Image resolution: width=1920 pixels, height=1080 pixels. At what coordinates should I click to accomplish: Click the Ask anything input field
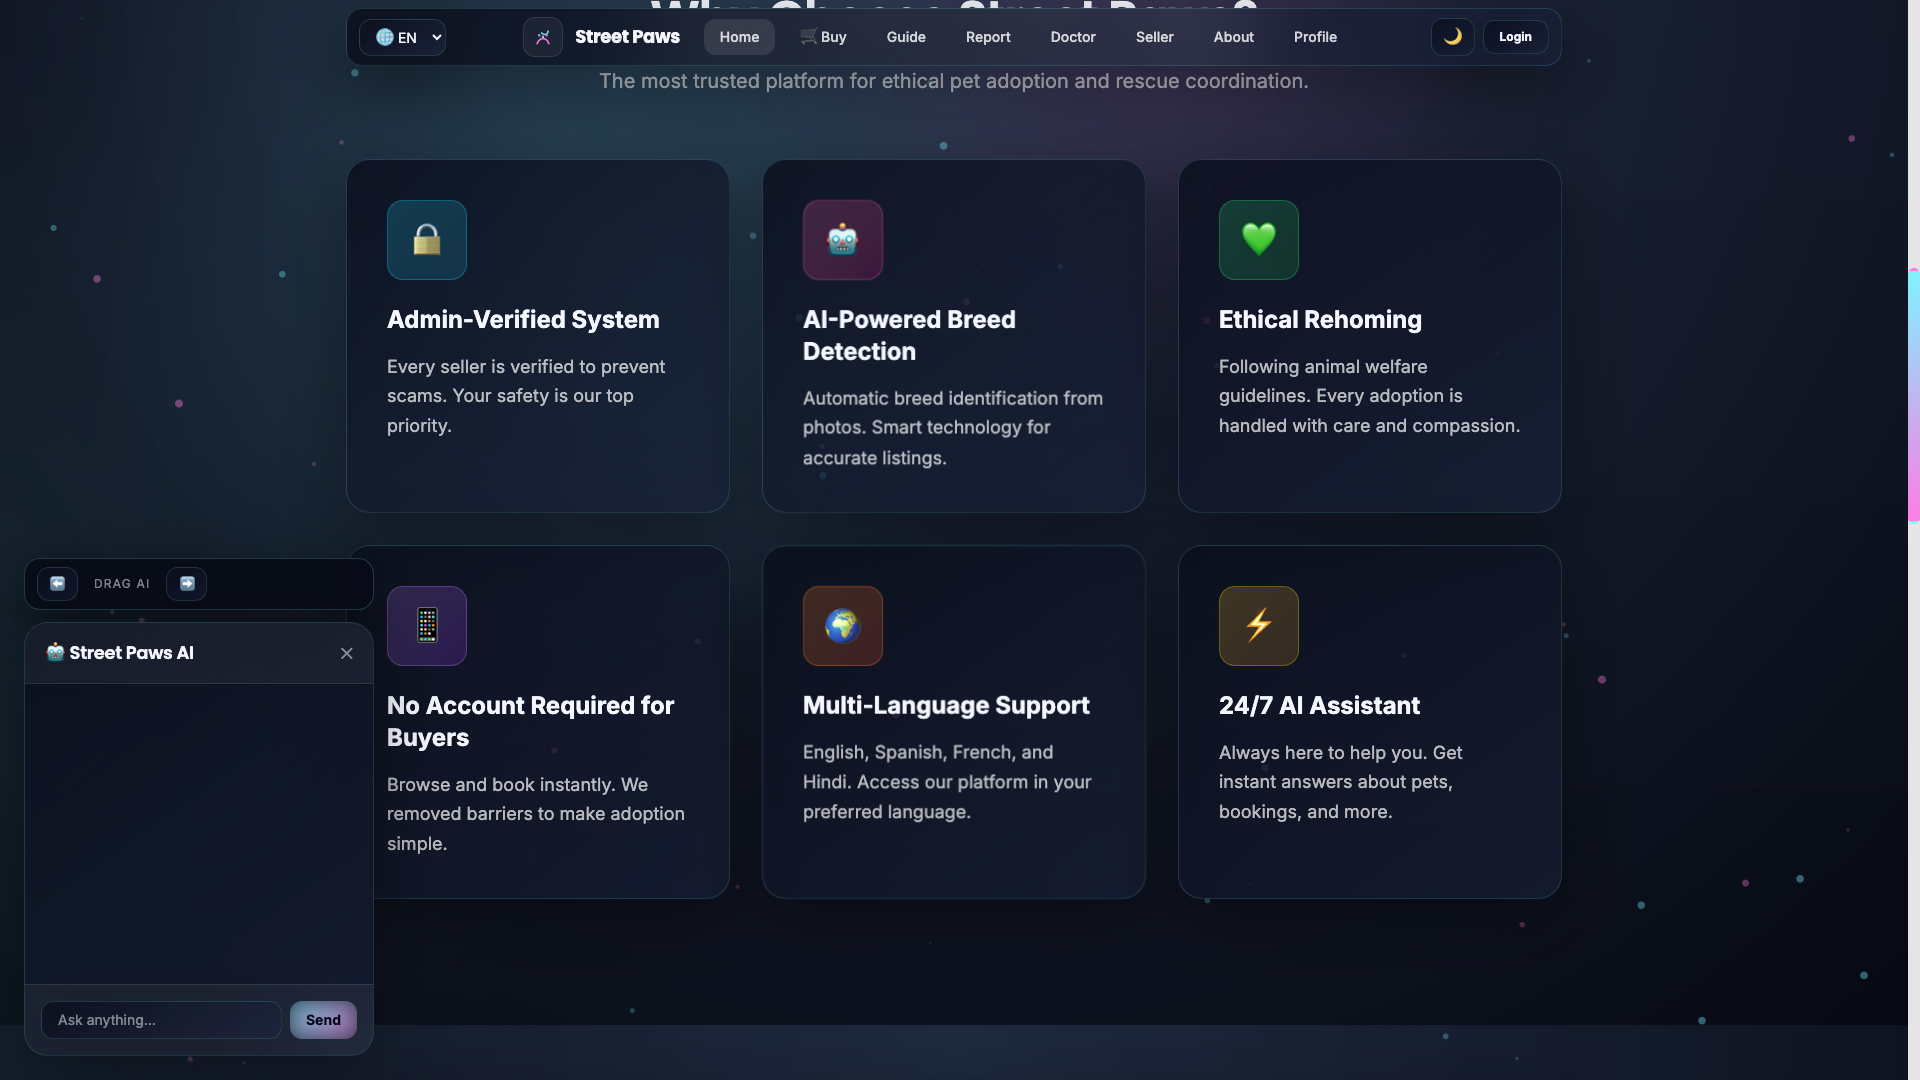[160, 1020]
